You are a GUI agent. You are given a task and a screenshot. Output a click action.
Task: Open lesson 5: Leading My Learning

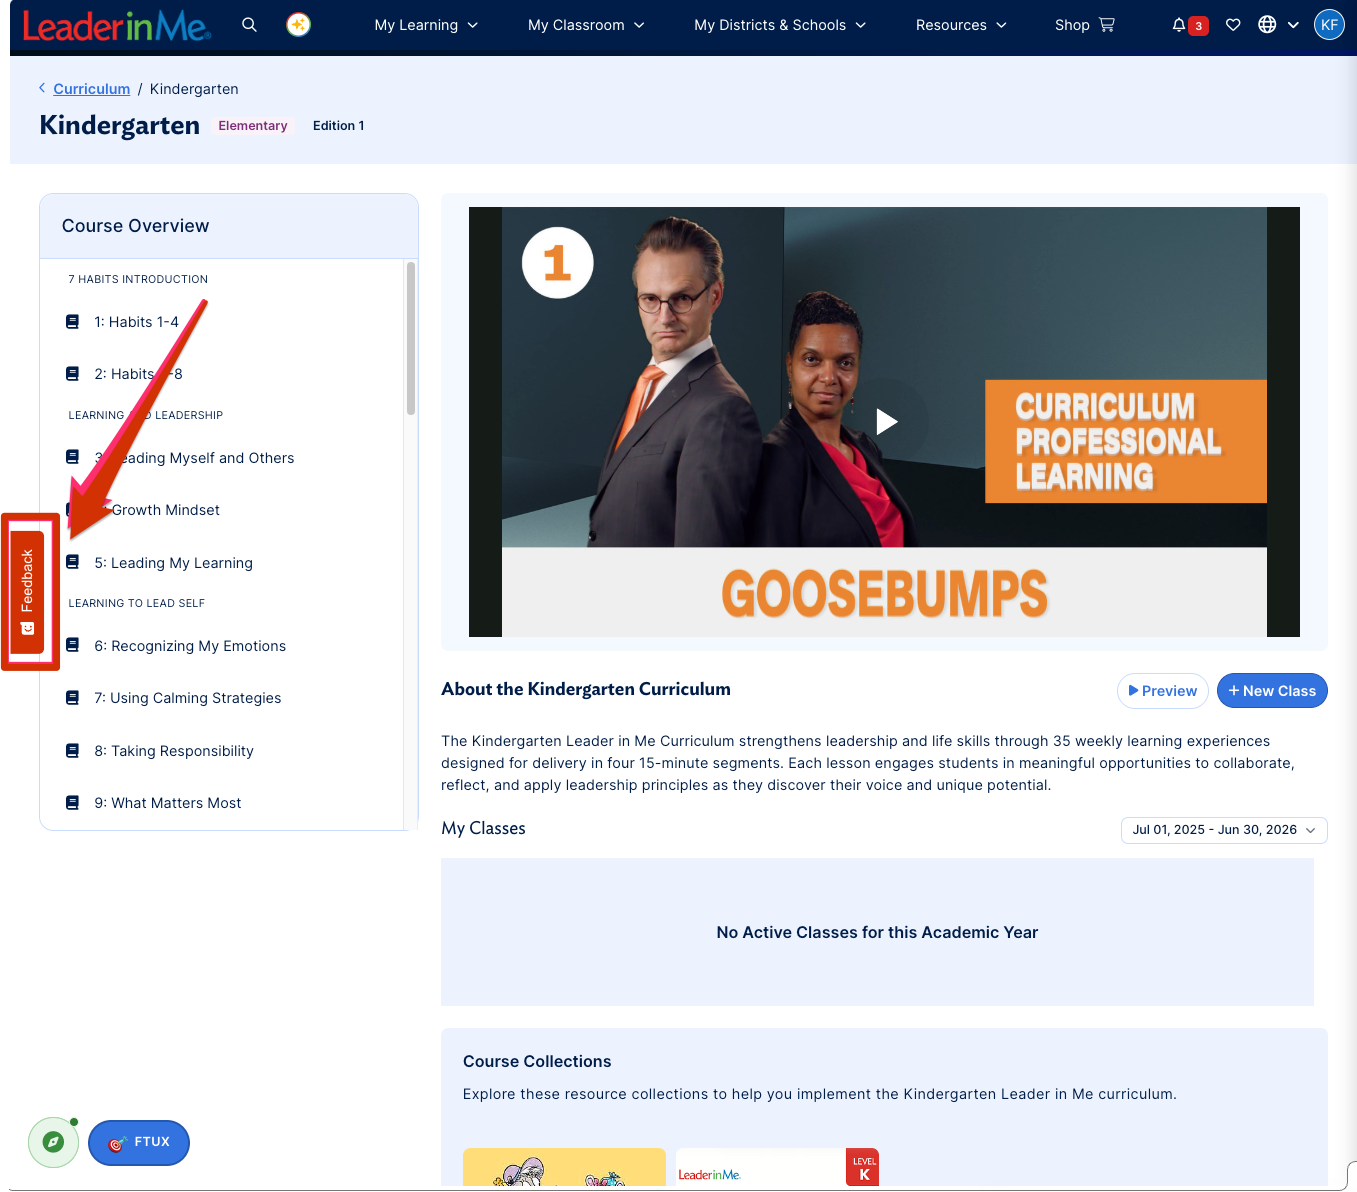[x=173, y=563]
